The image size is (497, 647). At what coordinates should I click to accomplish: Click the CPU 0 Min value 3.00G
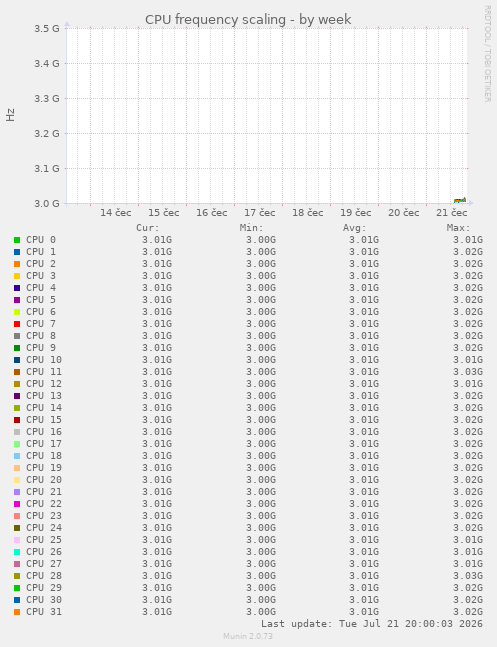click(x=261, y=240)
